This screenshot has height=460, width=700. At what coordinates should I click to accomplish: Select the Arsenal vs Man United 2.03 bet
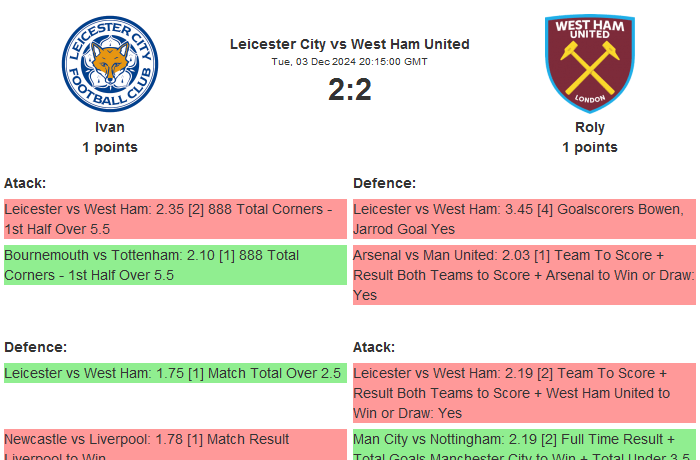point(523,275)
